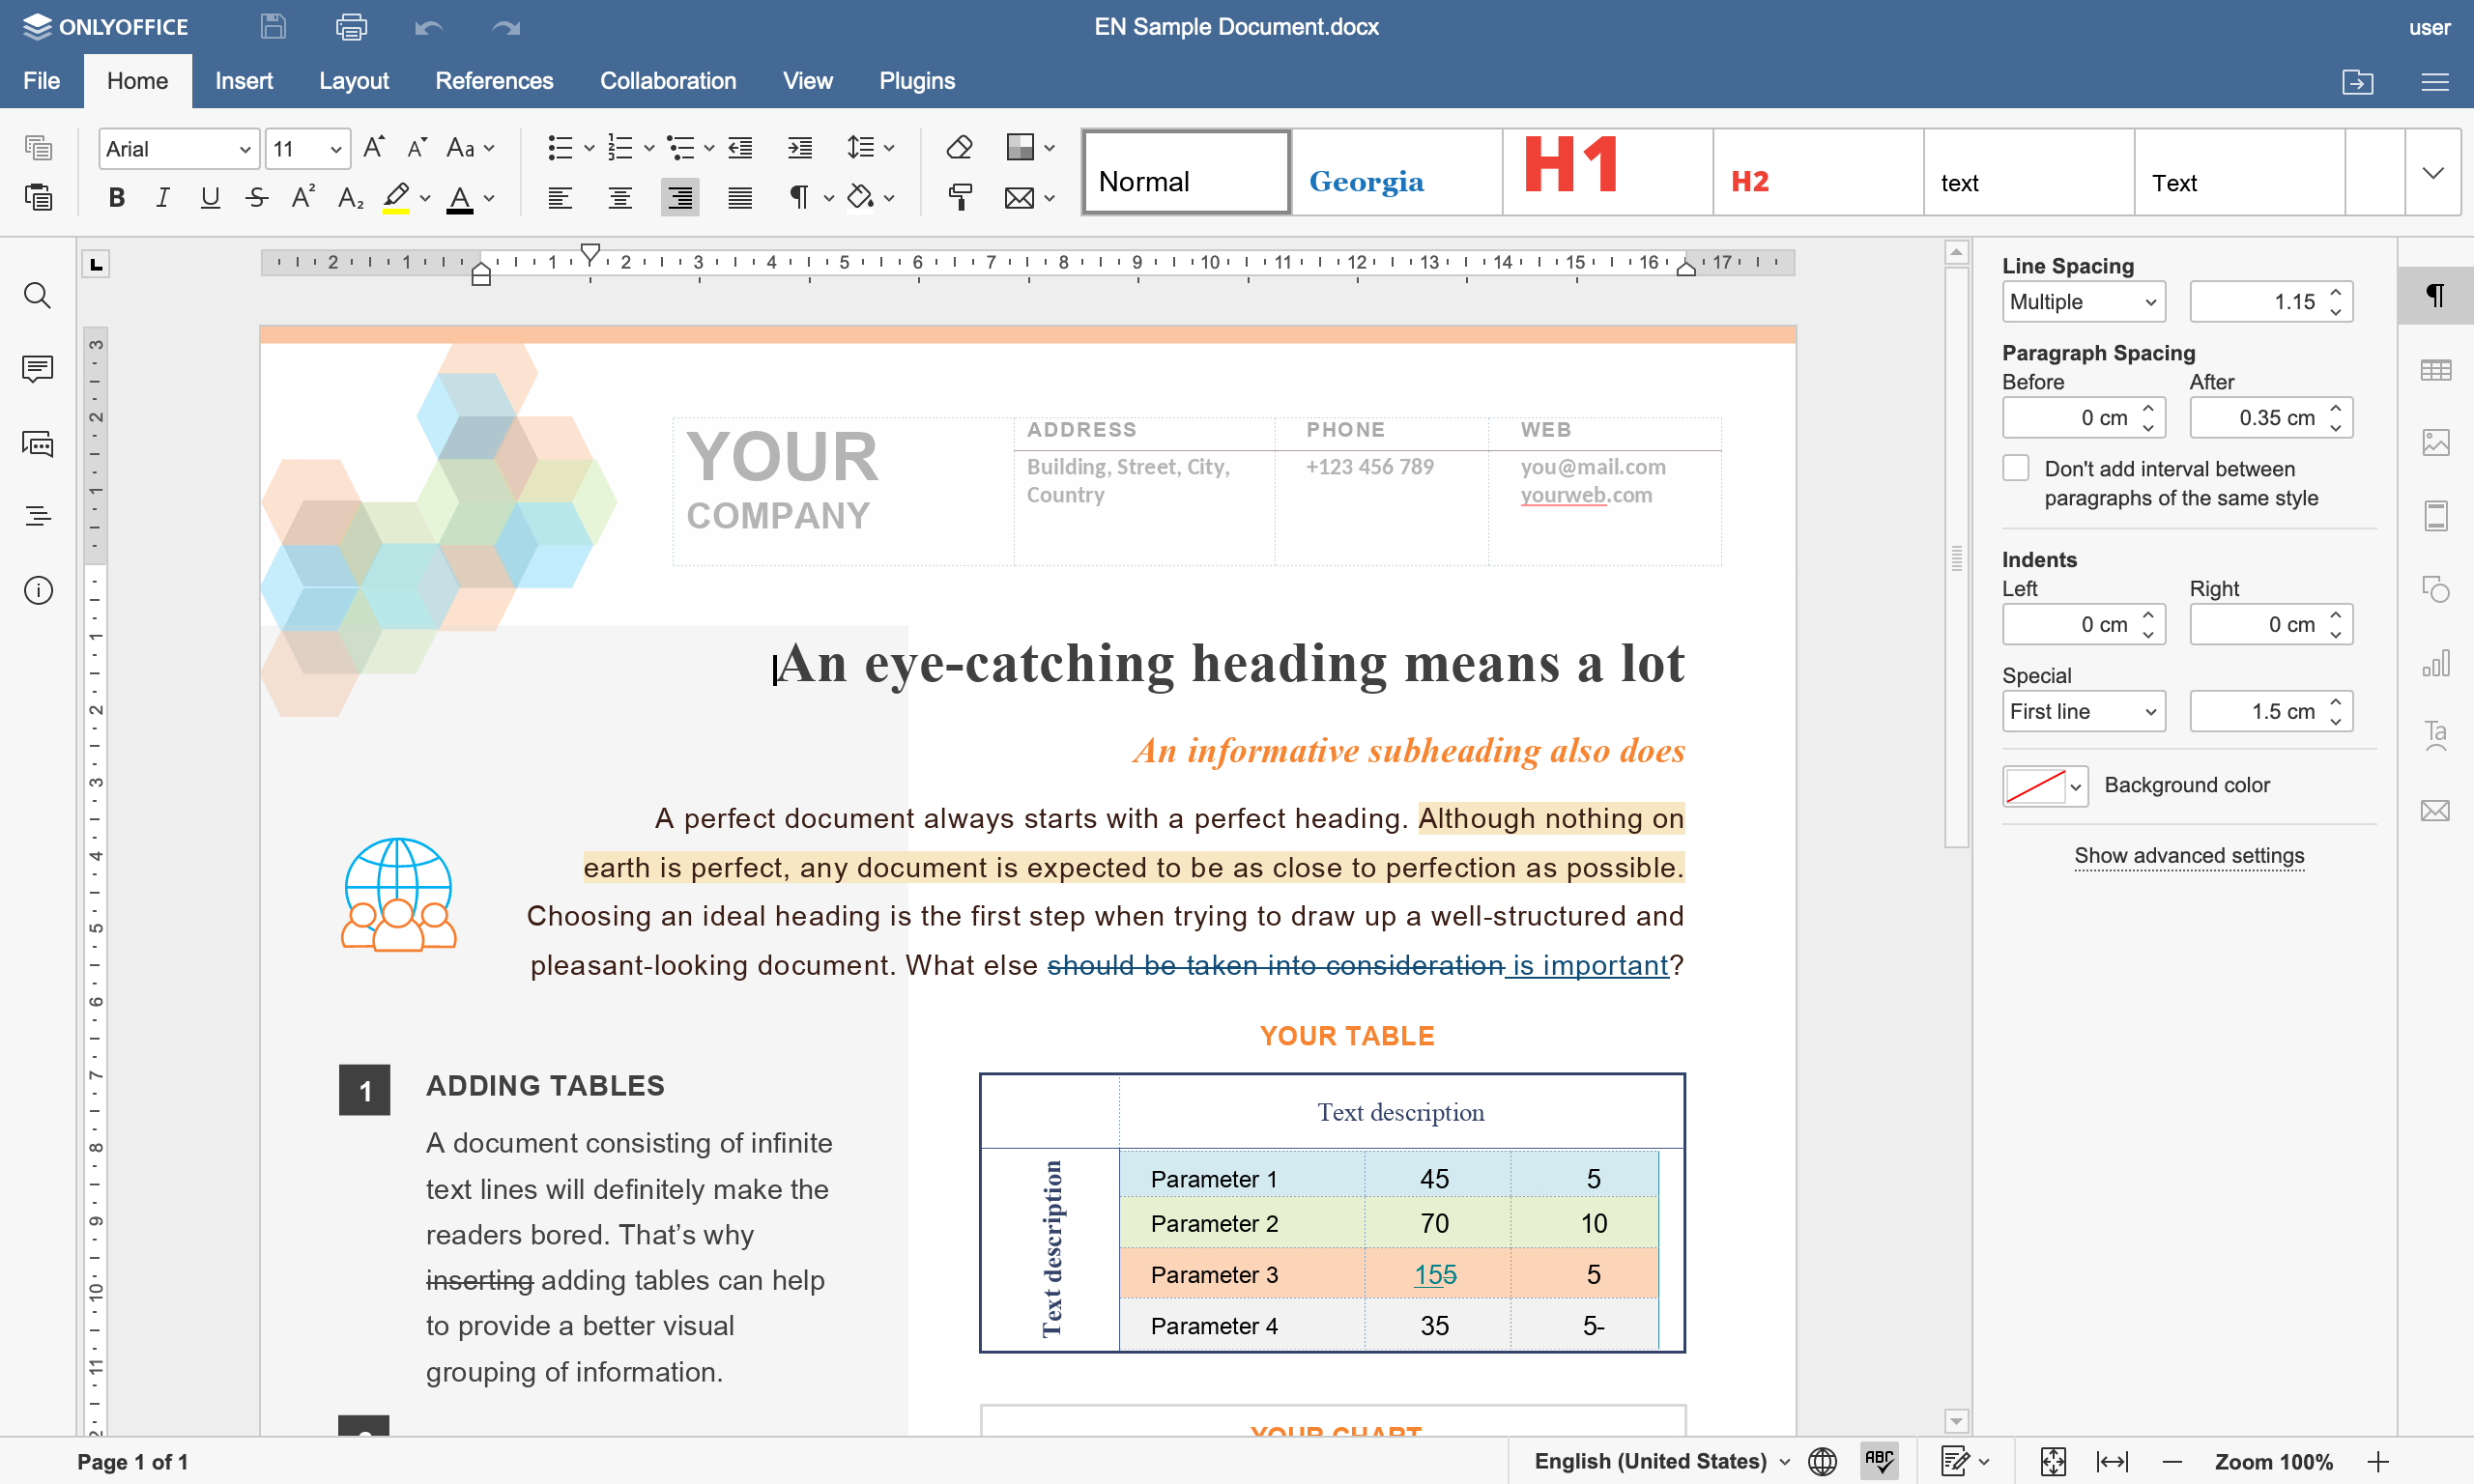The width and height of the screenshot is (2474, 1484).
Task: Open the Special First line dropdown
Action: click(x=2083, y=712)
